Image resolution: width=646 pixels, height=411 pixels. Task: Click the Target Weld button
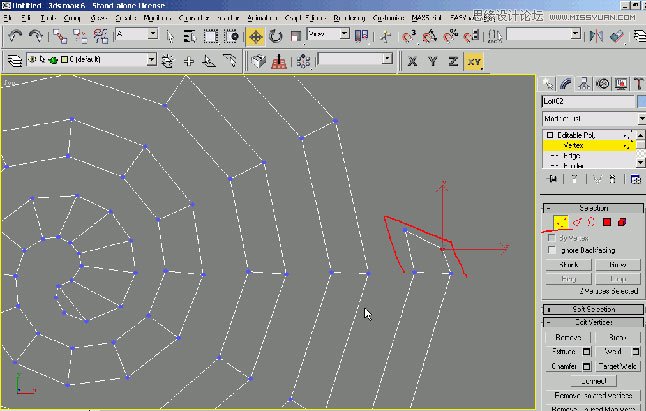[x=618, y=366]
